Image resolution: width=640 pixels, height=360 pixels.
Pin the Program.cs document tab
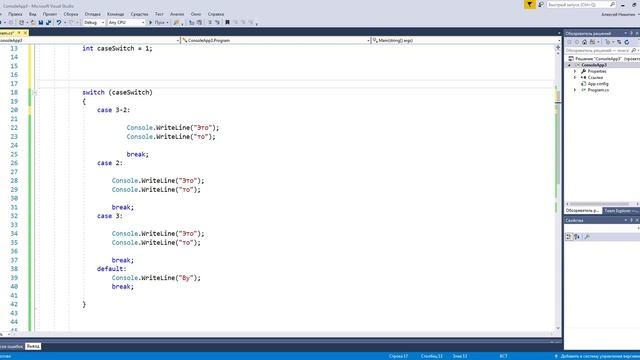click(x=19, y=33)
